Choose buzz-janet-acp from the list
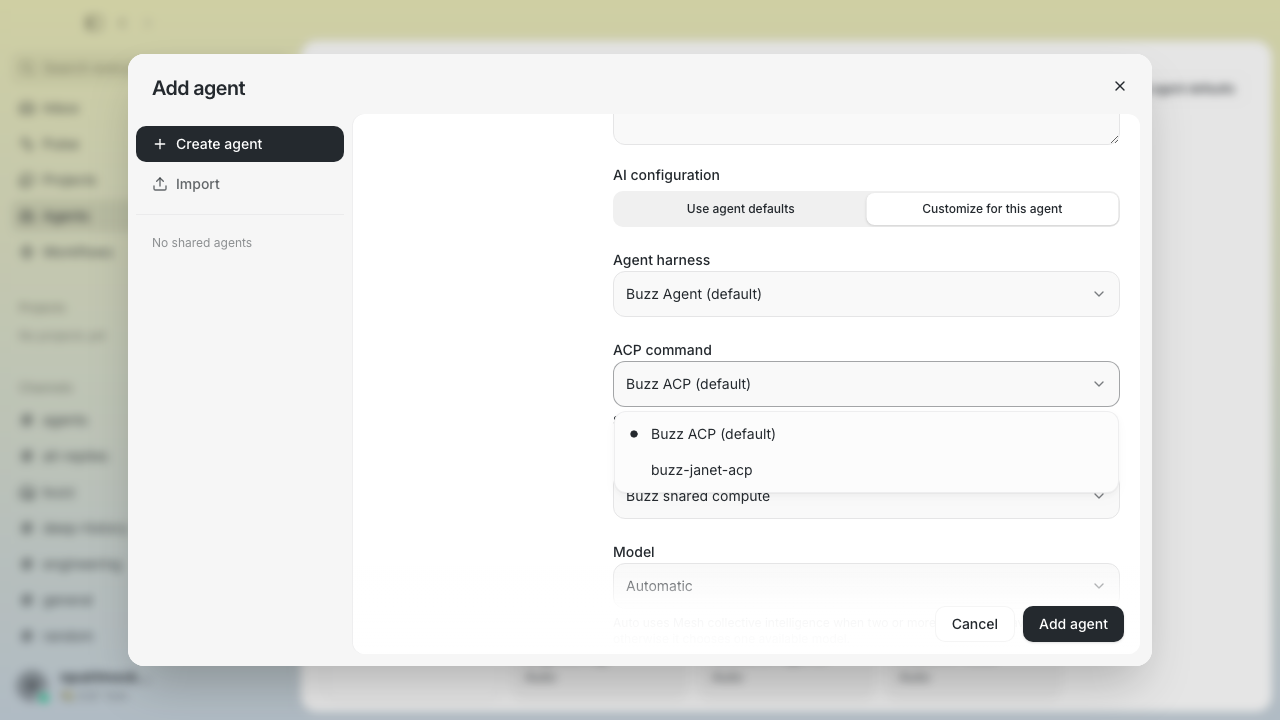Viewport: 1280px width, 720px height. tap(866, 470)
